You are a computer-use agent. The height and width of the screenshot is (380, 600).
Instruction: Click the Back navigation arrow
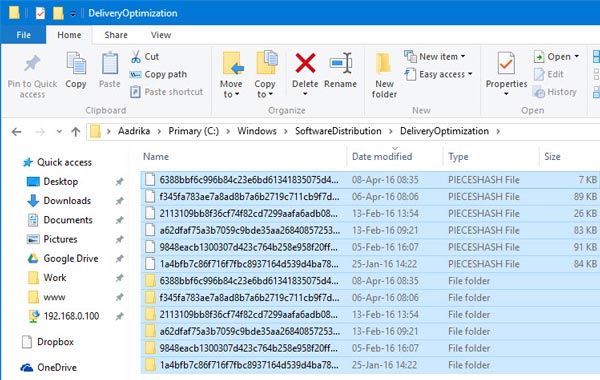coord(16,132)
